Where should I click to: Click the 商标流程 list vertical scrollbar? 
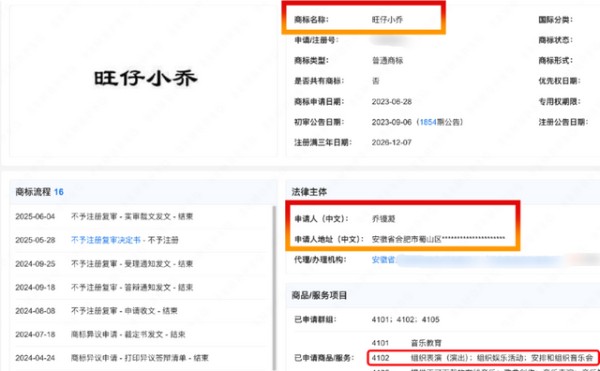[x=274, y=288]
